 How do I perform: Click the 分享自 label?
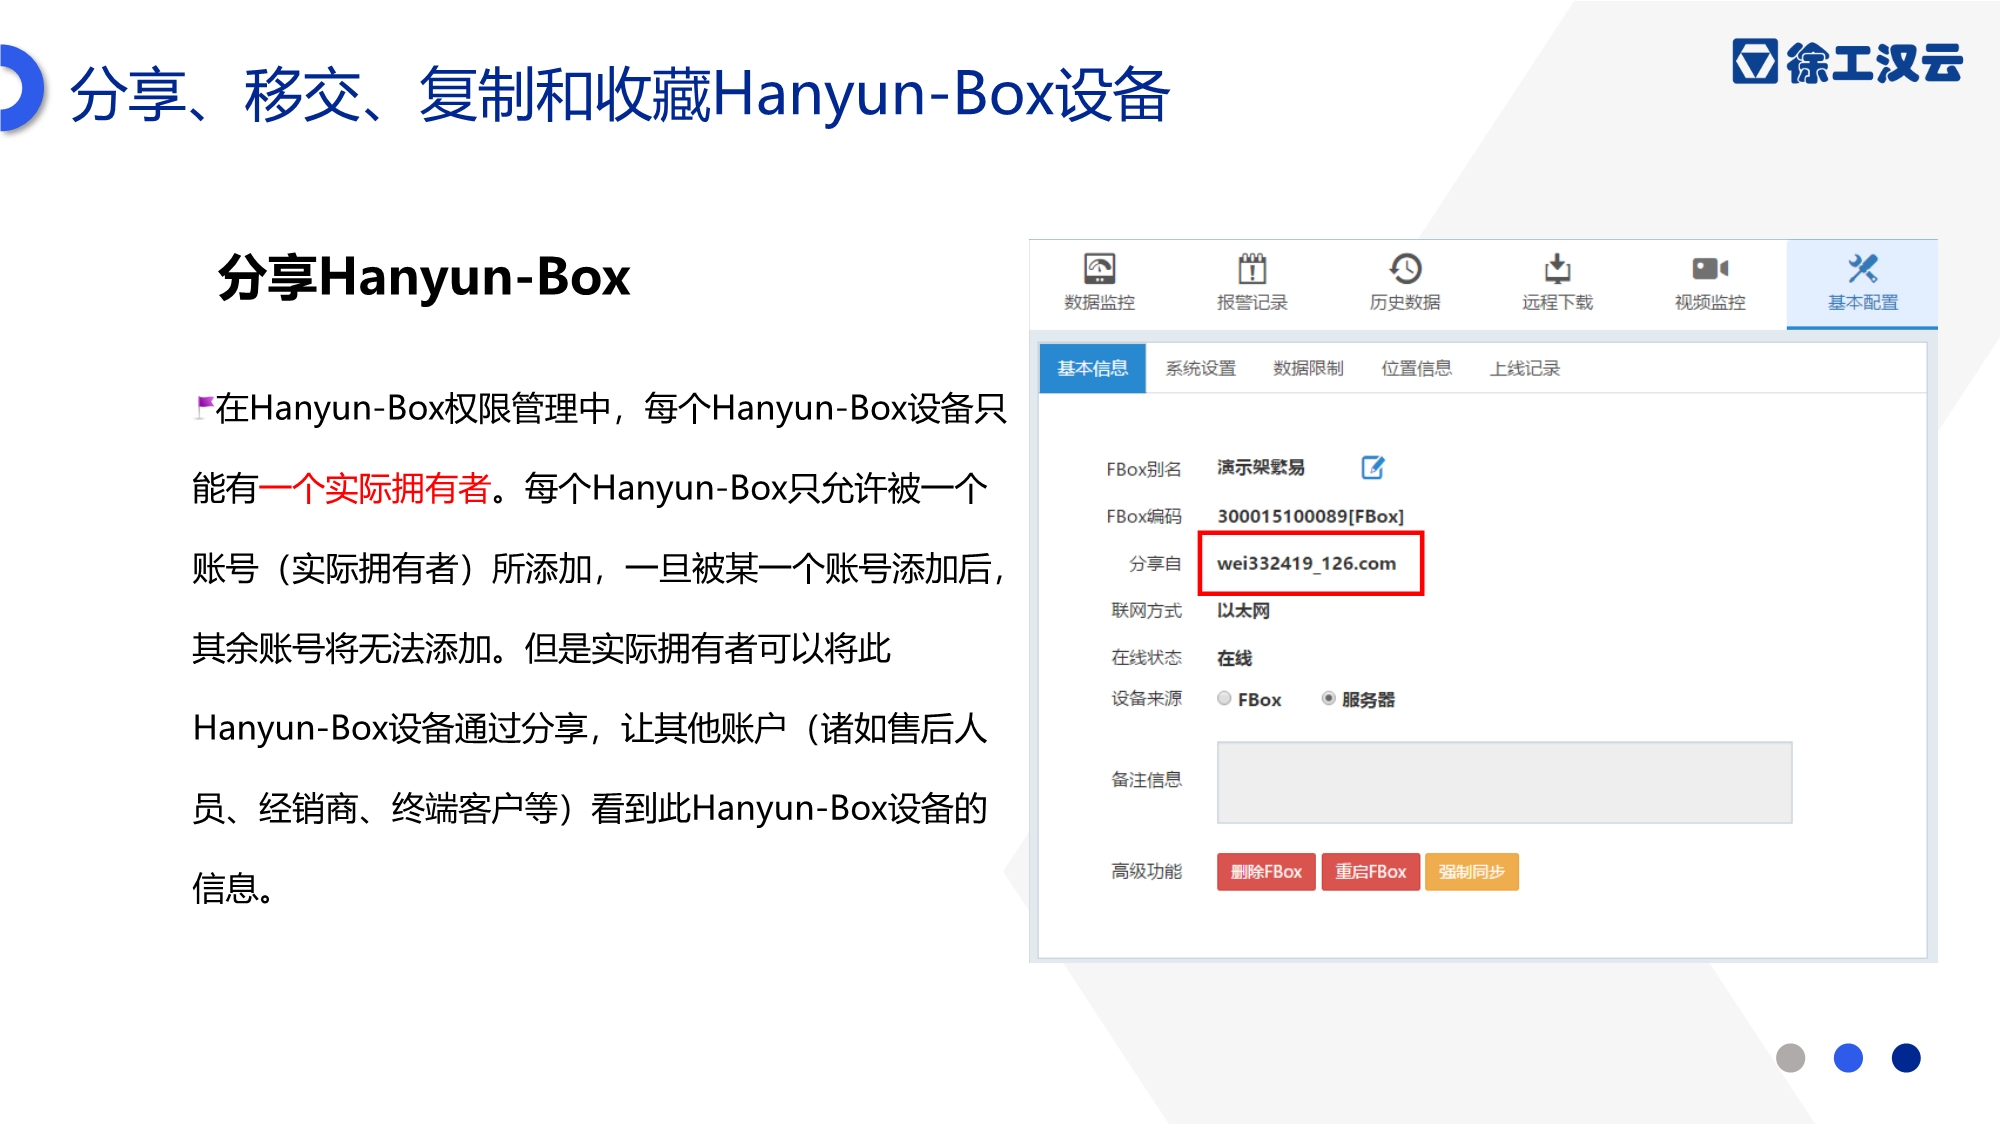[1155, 563]
